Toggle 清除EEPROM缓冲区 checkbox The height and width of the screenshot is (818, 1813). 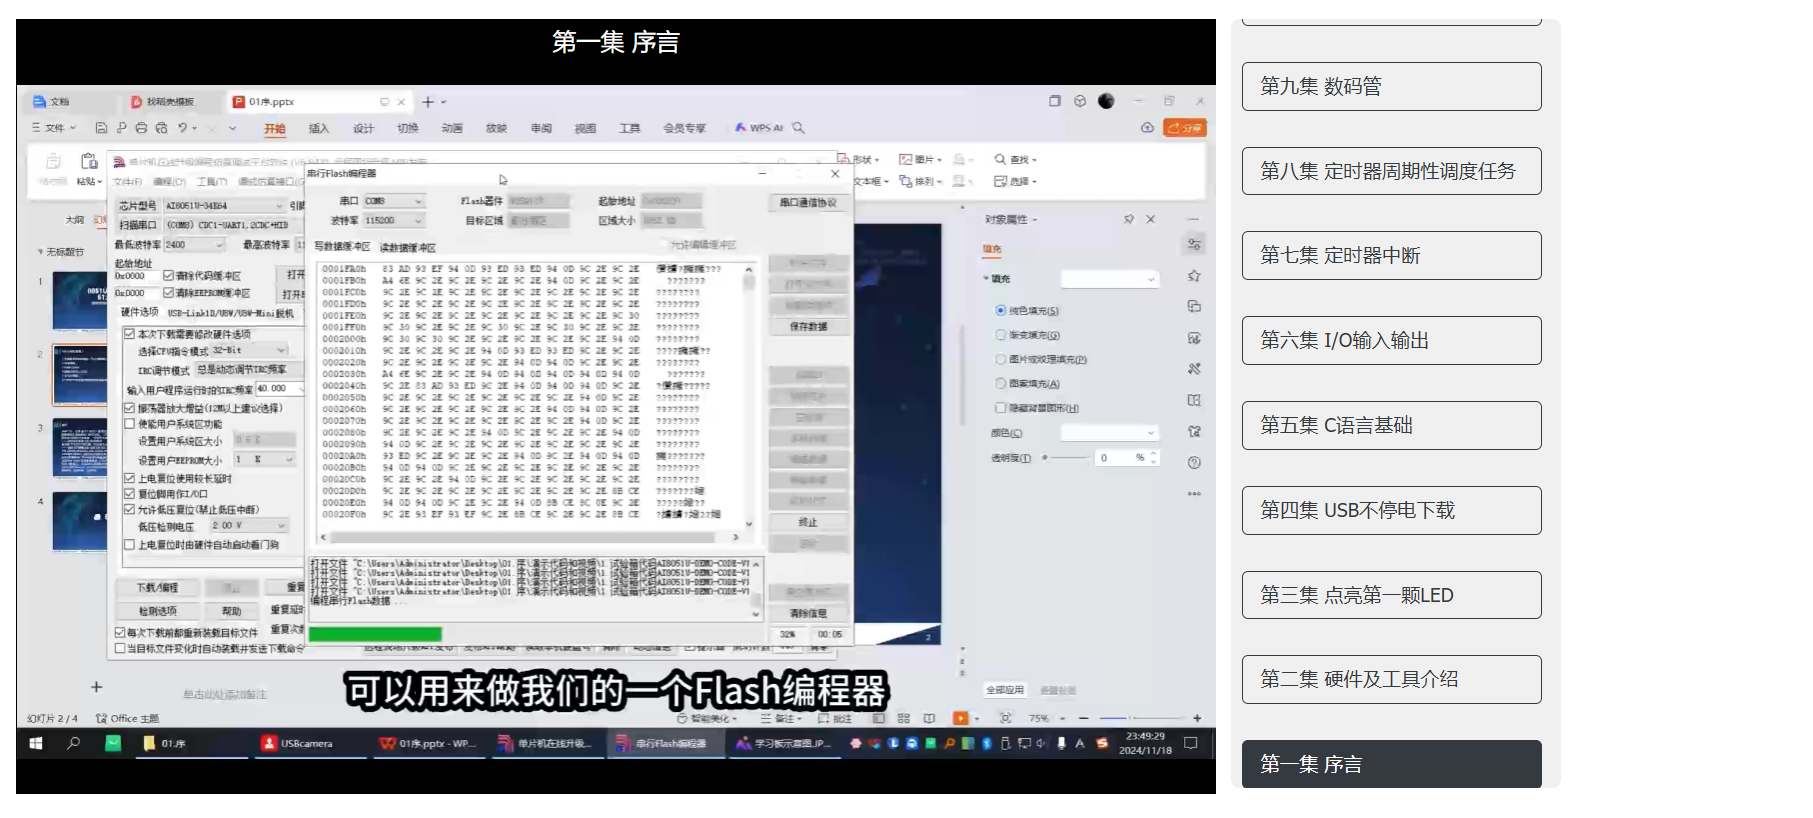pyautogui.click(x=169, y=293)
